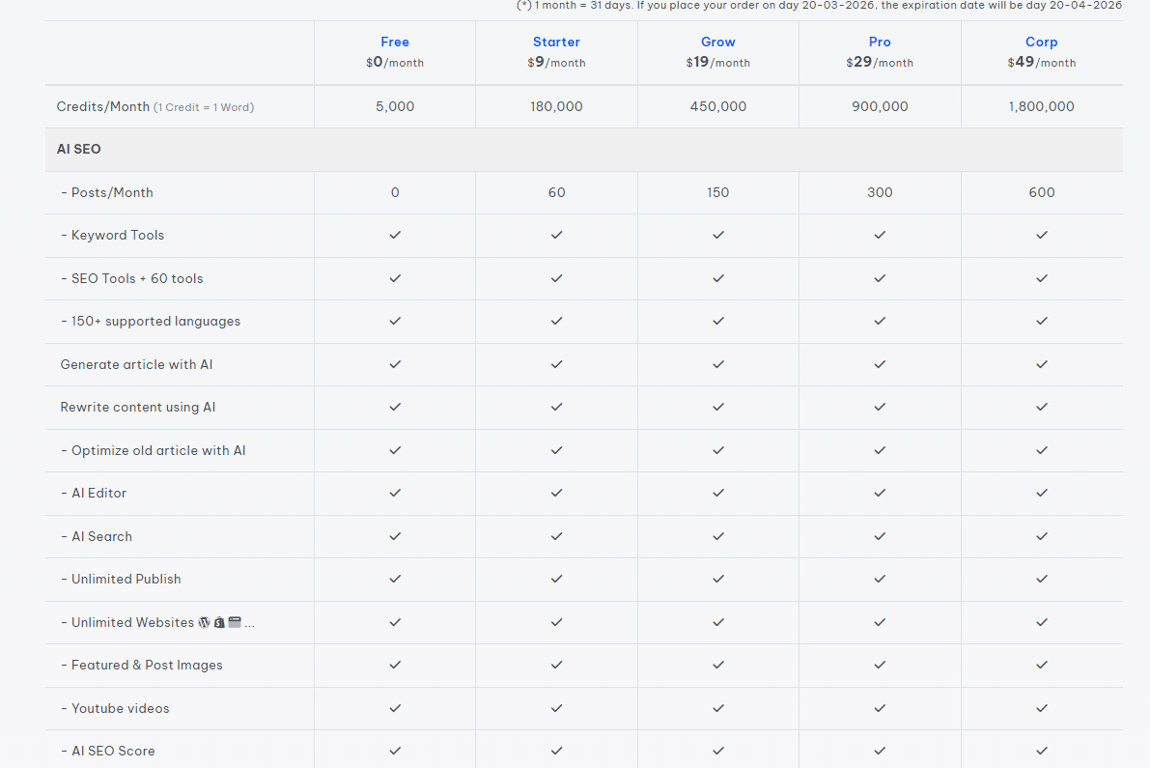This screenshot has width=1150, height=768.
Task: Click the Keyword Tools checkmark under Free
Action: click(x=395, y=235)
